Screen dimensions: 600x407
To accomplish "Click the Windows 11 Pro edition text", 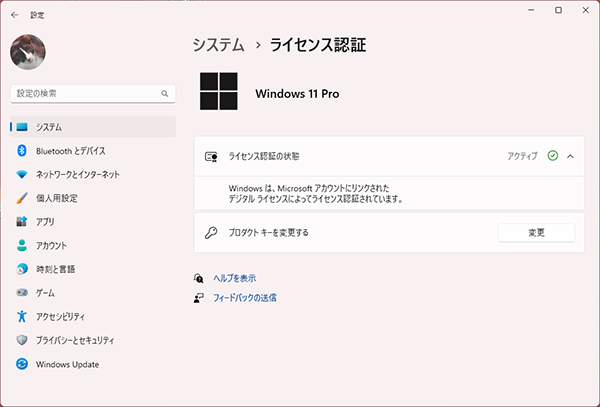I will pyautogui.click(x=297, y=94).
